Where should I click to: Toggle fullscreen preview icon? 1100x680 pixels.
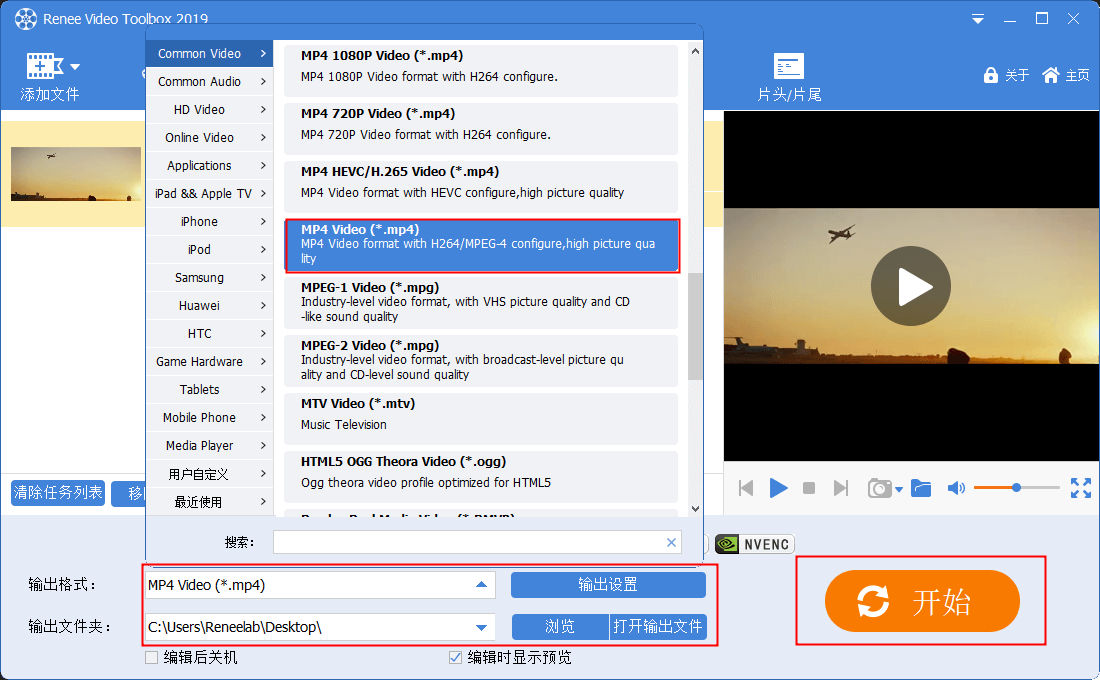click(1080, 488)
